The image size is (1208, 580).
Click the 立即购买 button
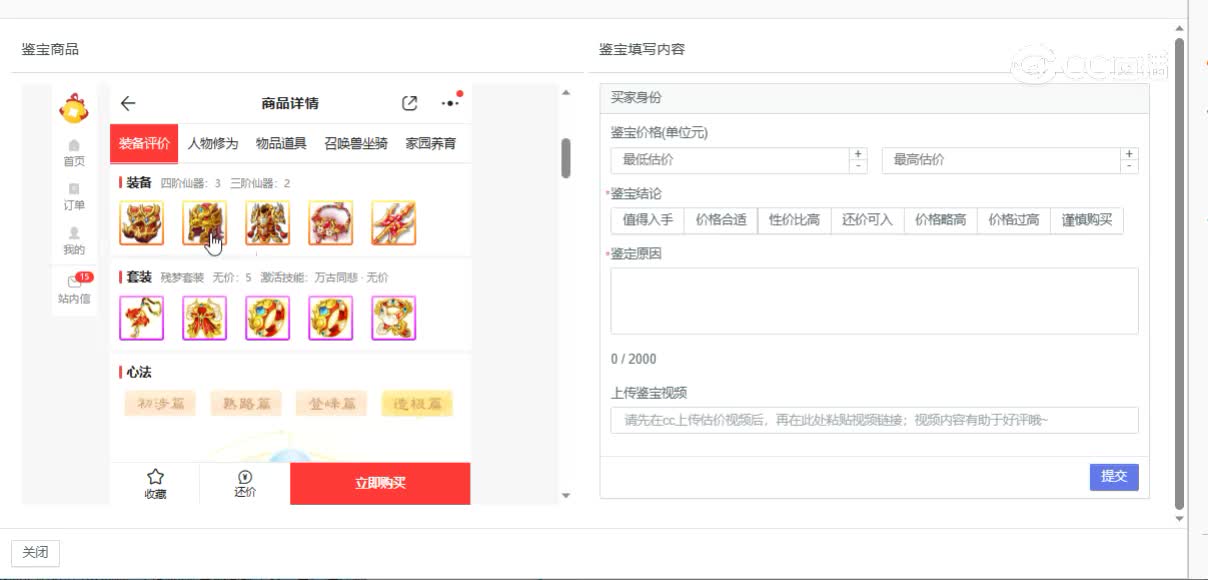point(380,483)
